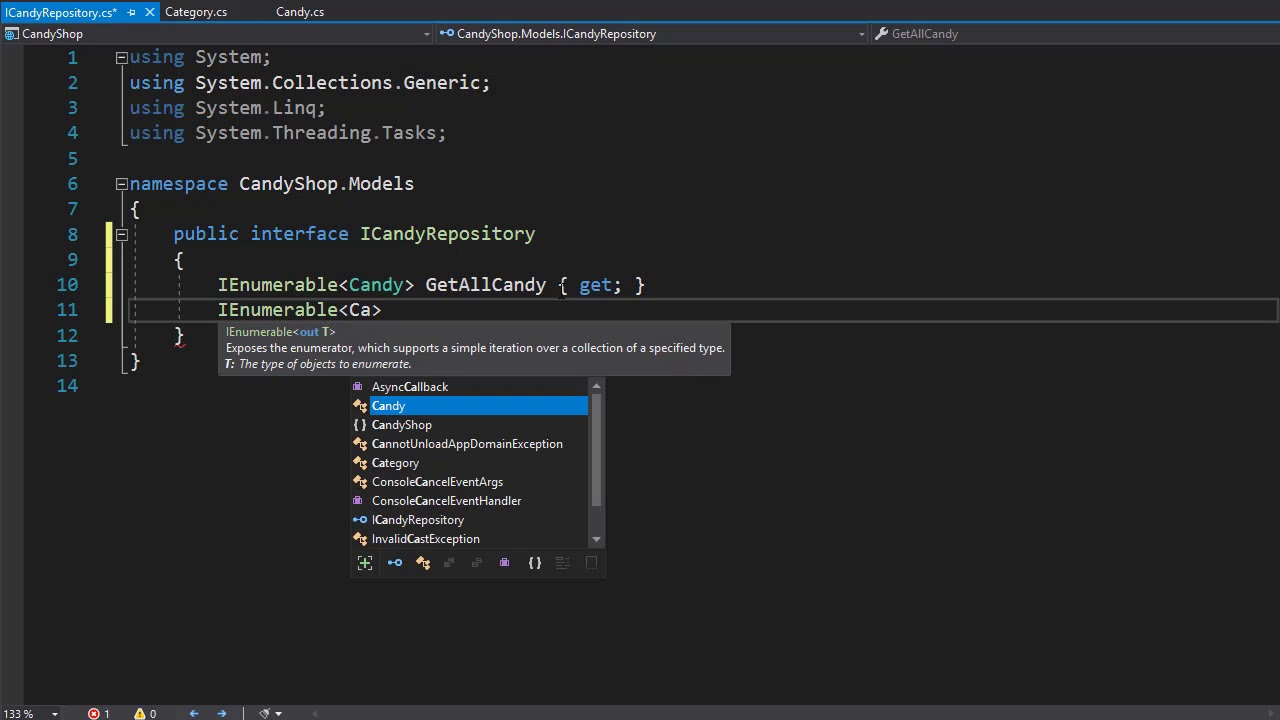Collapse the ICandyRepository interface block
Screen dimensions: 1280x720
[x=121, y=234]
